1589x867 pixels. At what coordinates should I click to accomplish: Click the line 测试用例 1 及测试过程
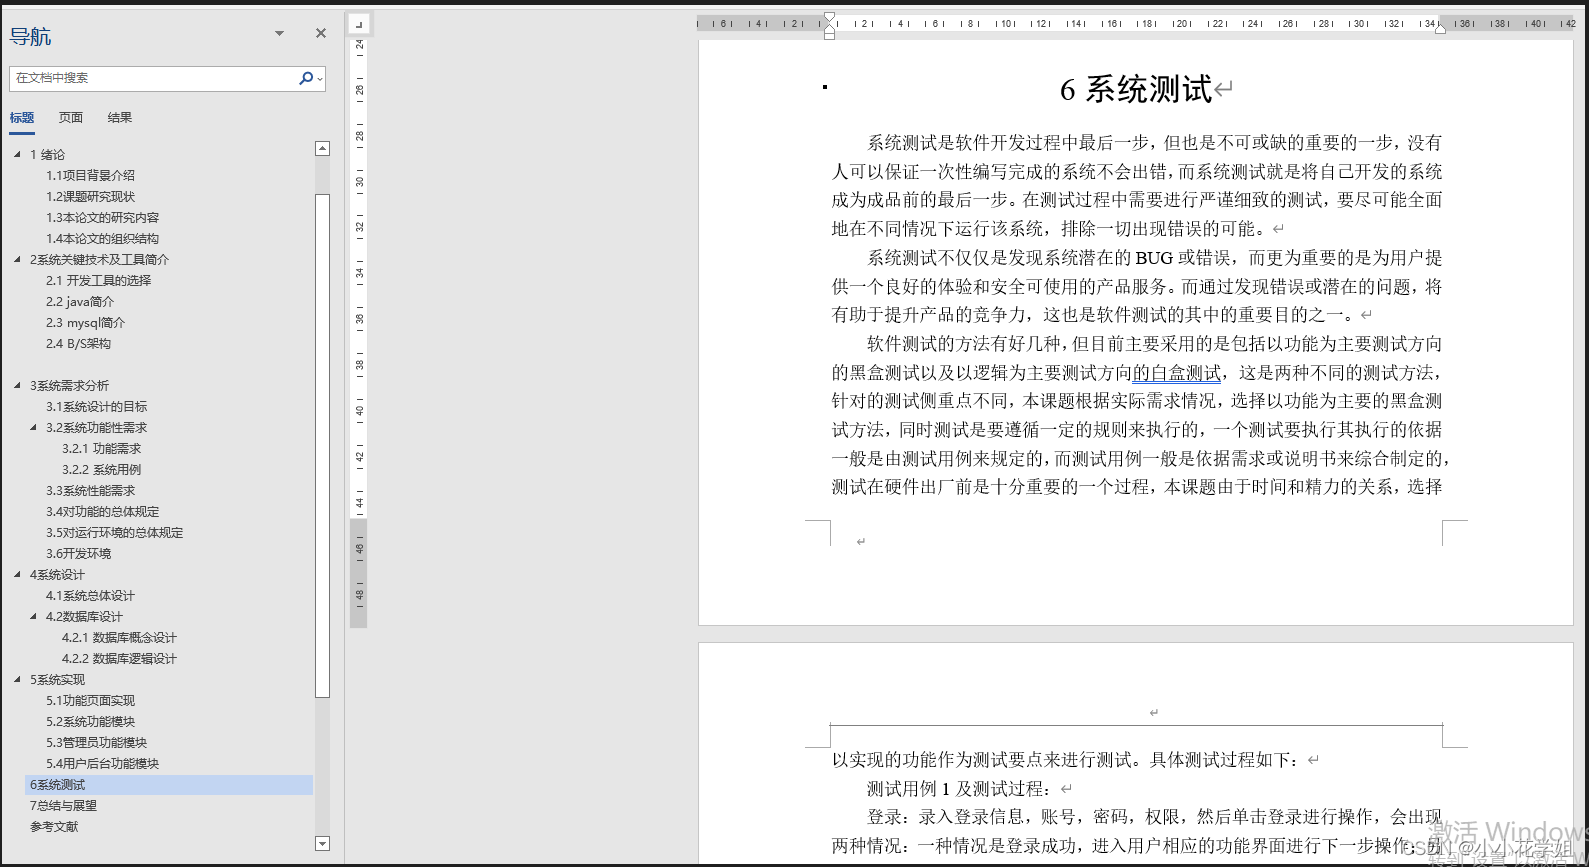pyautogui.click(x=959, y=788)
